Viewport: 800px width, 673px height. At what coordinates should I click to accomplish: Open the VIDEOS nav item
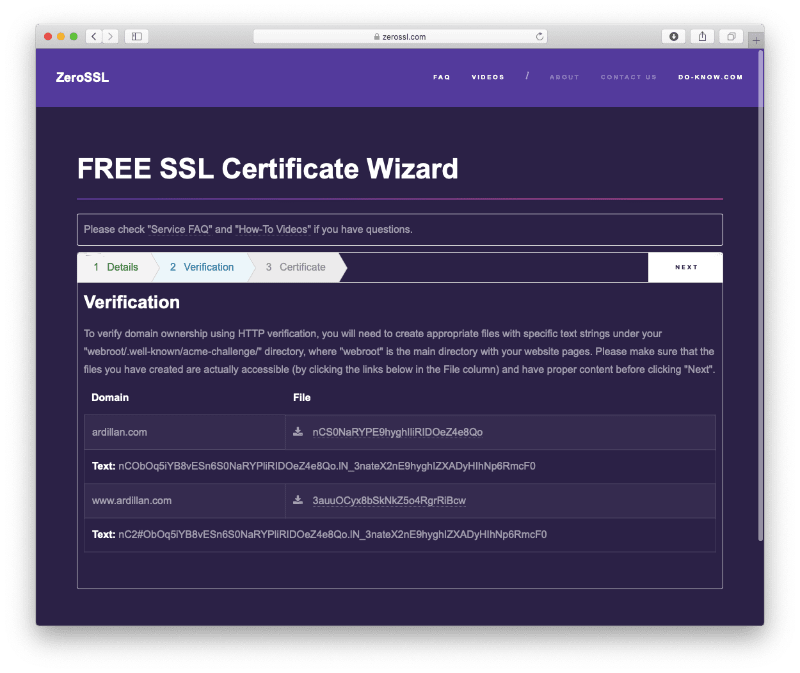pyautogui.click(x=488, y=77)
